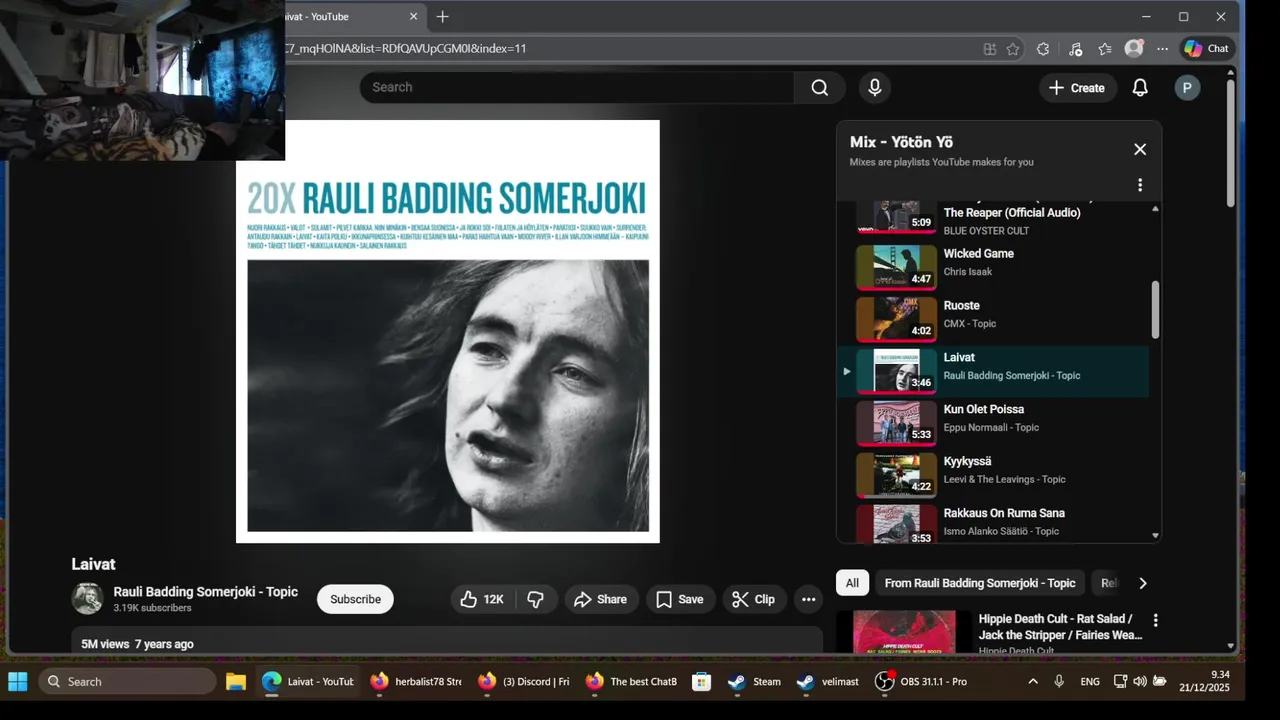
Task: Switch to OBS 31.1.1 taskbar window
Action: (922, 681)
